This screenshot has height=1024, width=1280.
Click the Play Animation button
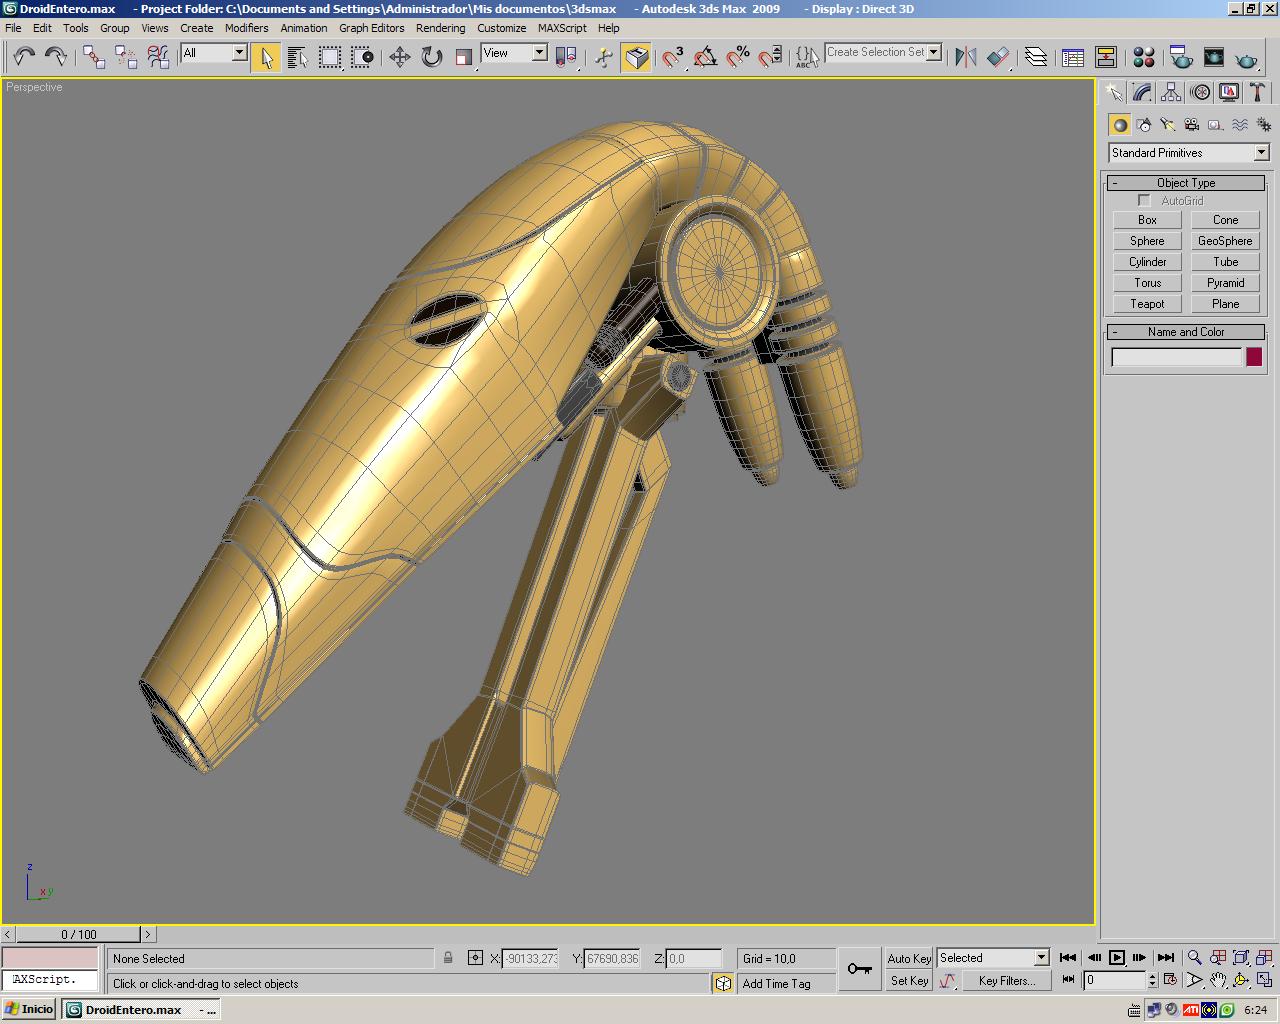(1117, 958)
